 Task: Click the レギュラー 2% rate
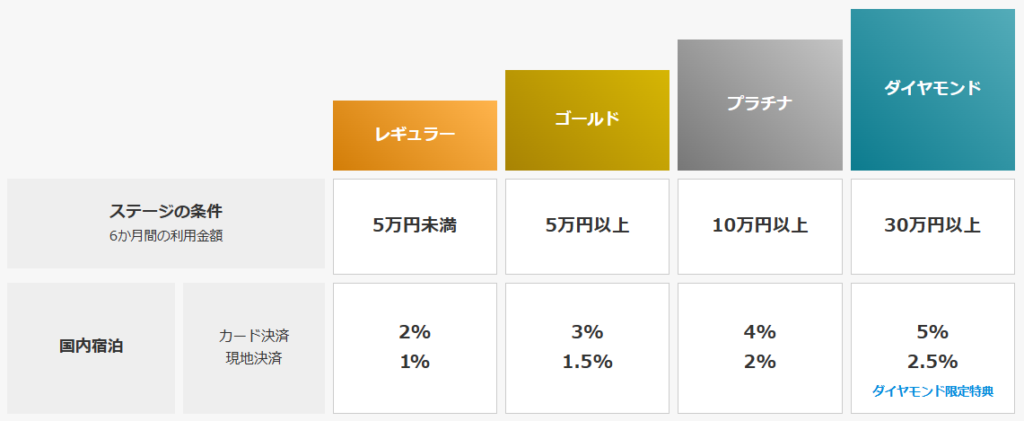[414, 332]
